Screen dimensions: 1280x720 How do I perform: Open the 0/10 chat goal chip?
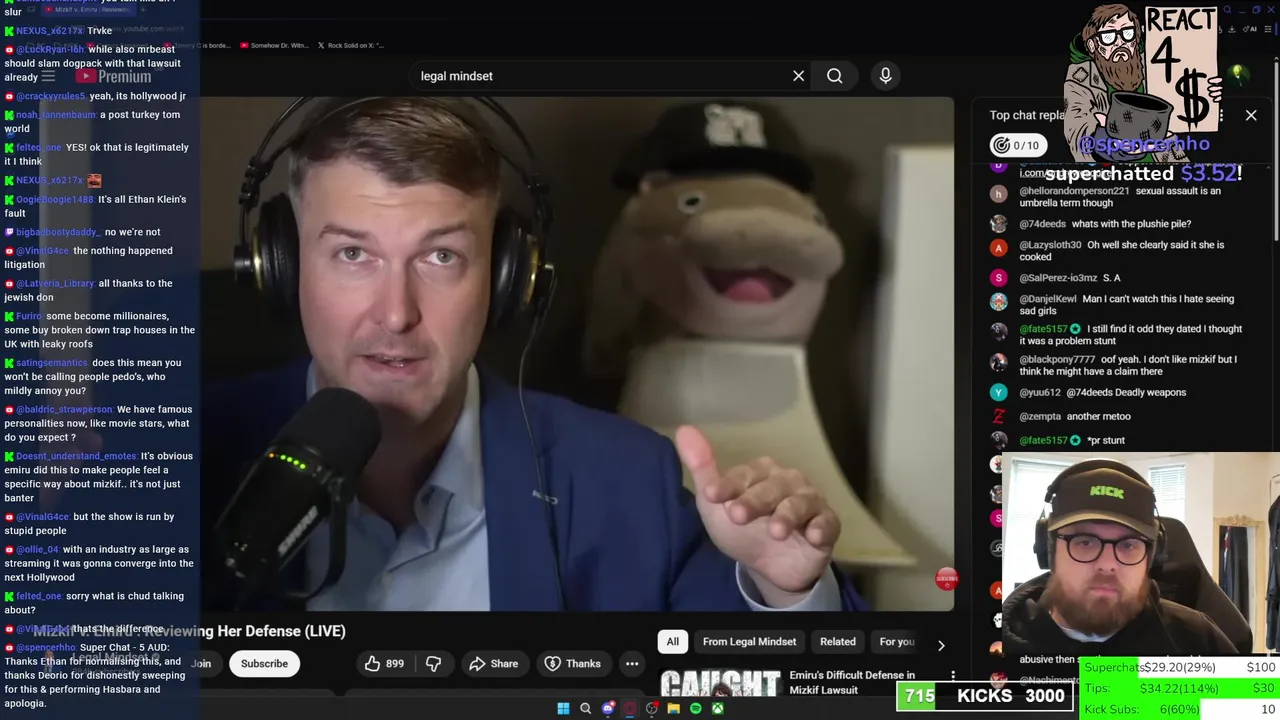tap(1016, 145)
